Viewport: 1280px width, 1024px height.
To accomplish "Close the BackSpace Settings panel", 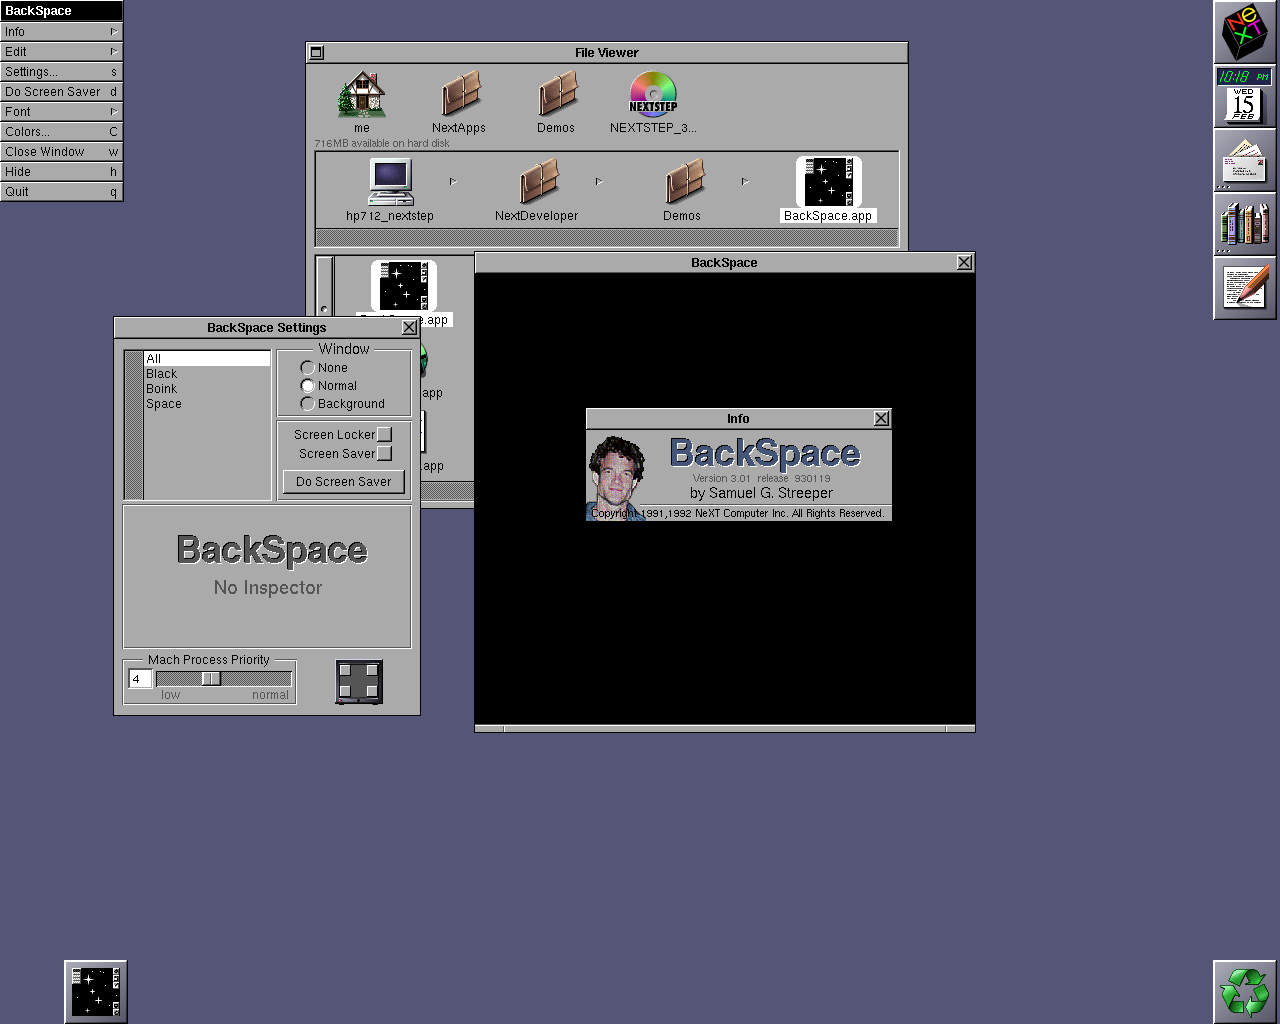I will point(409,328).
